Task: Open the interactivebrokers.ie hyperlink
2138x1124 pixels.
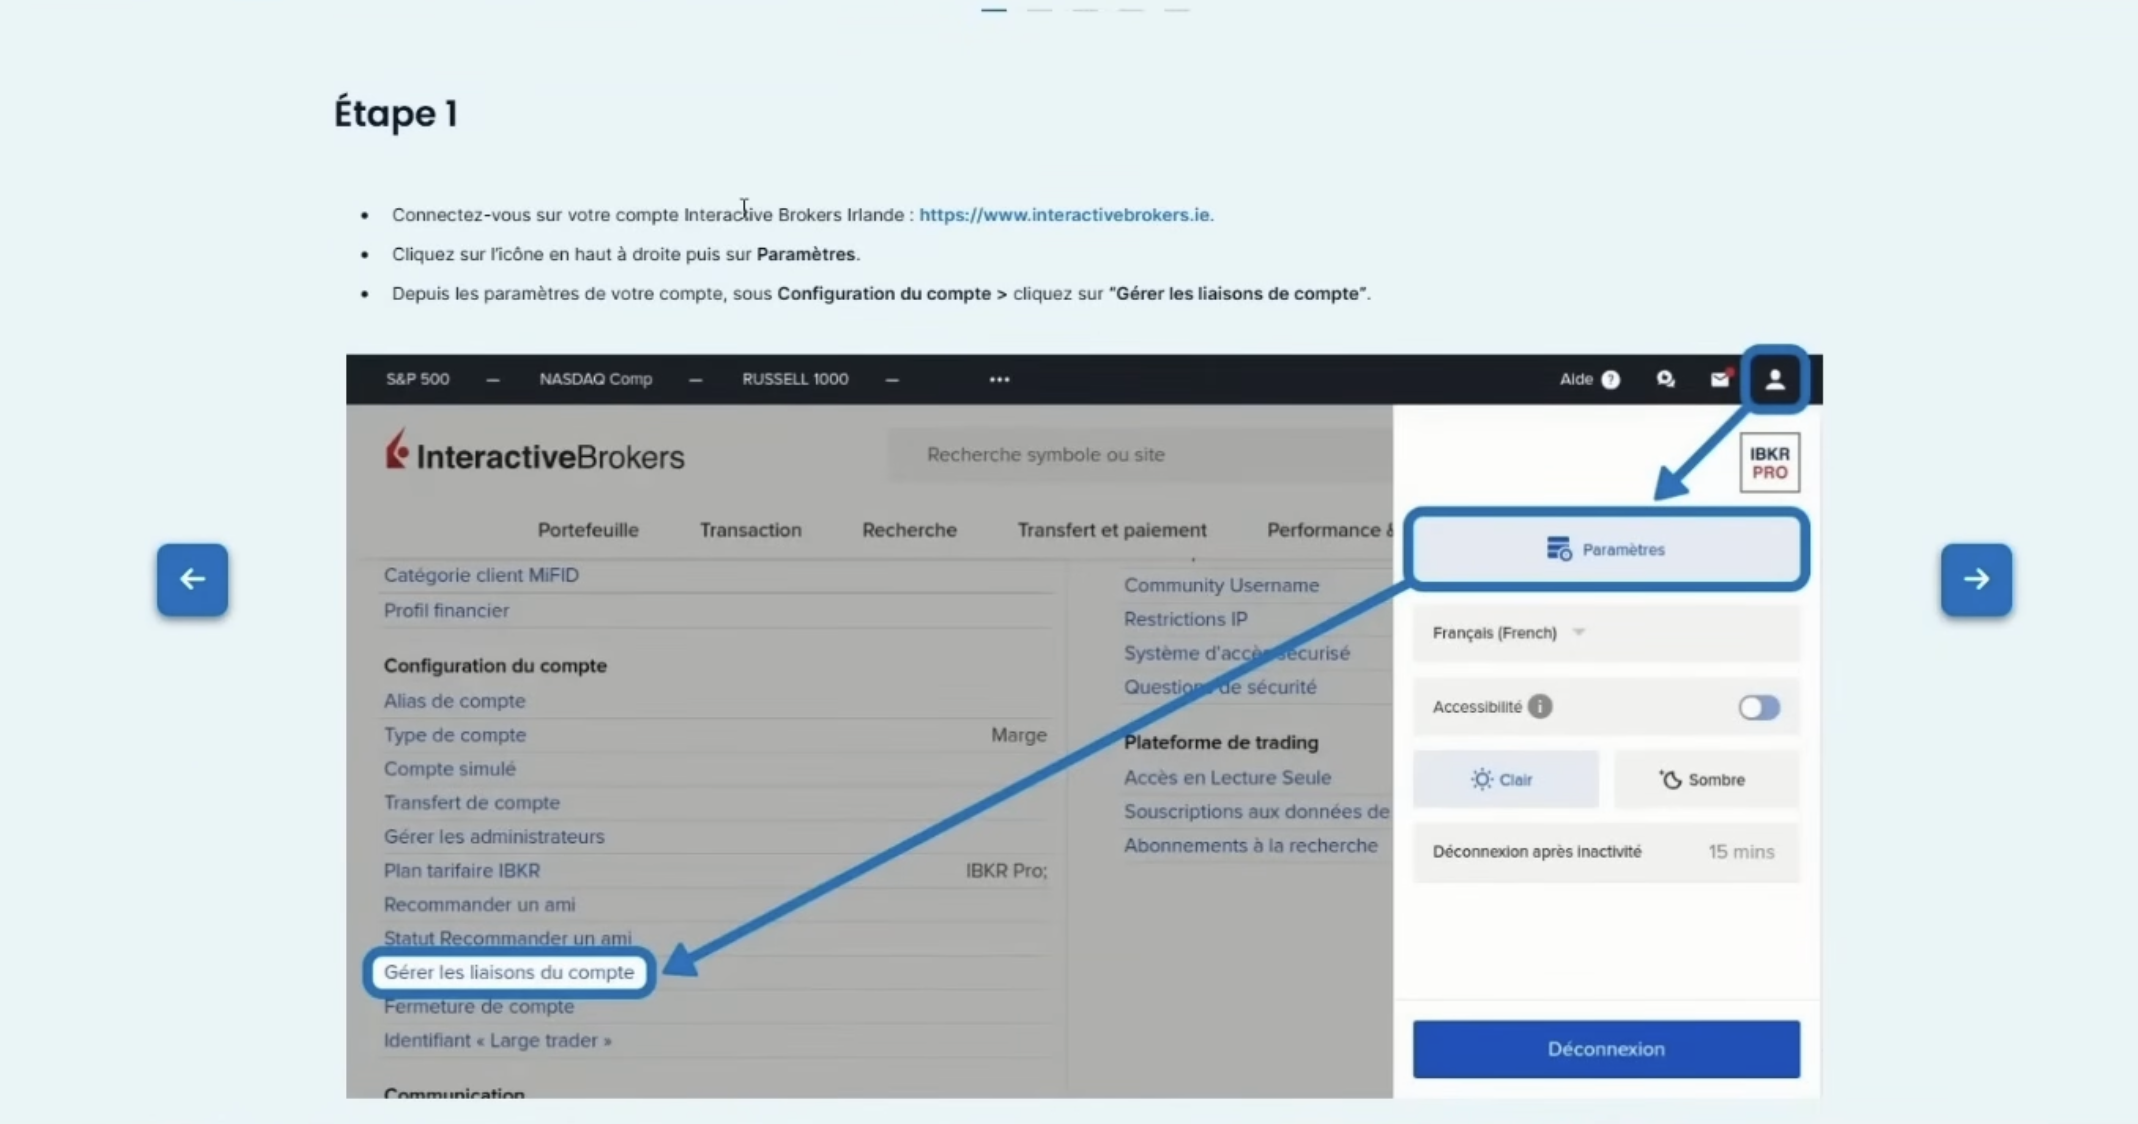Action: pos(1066,214)
